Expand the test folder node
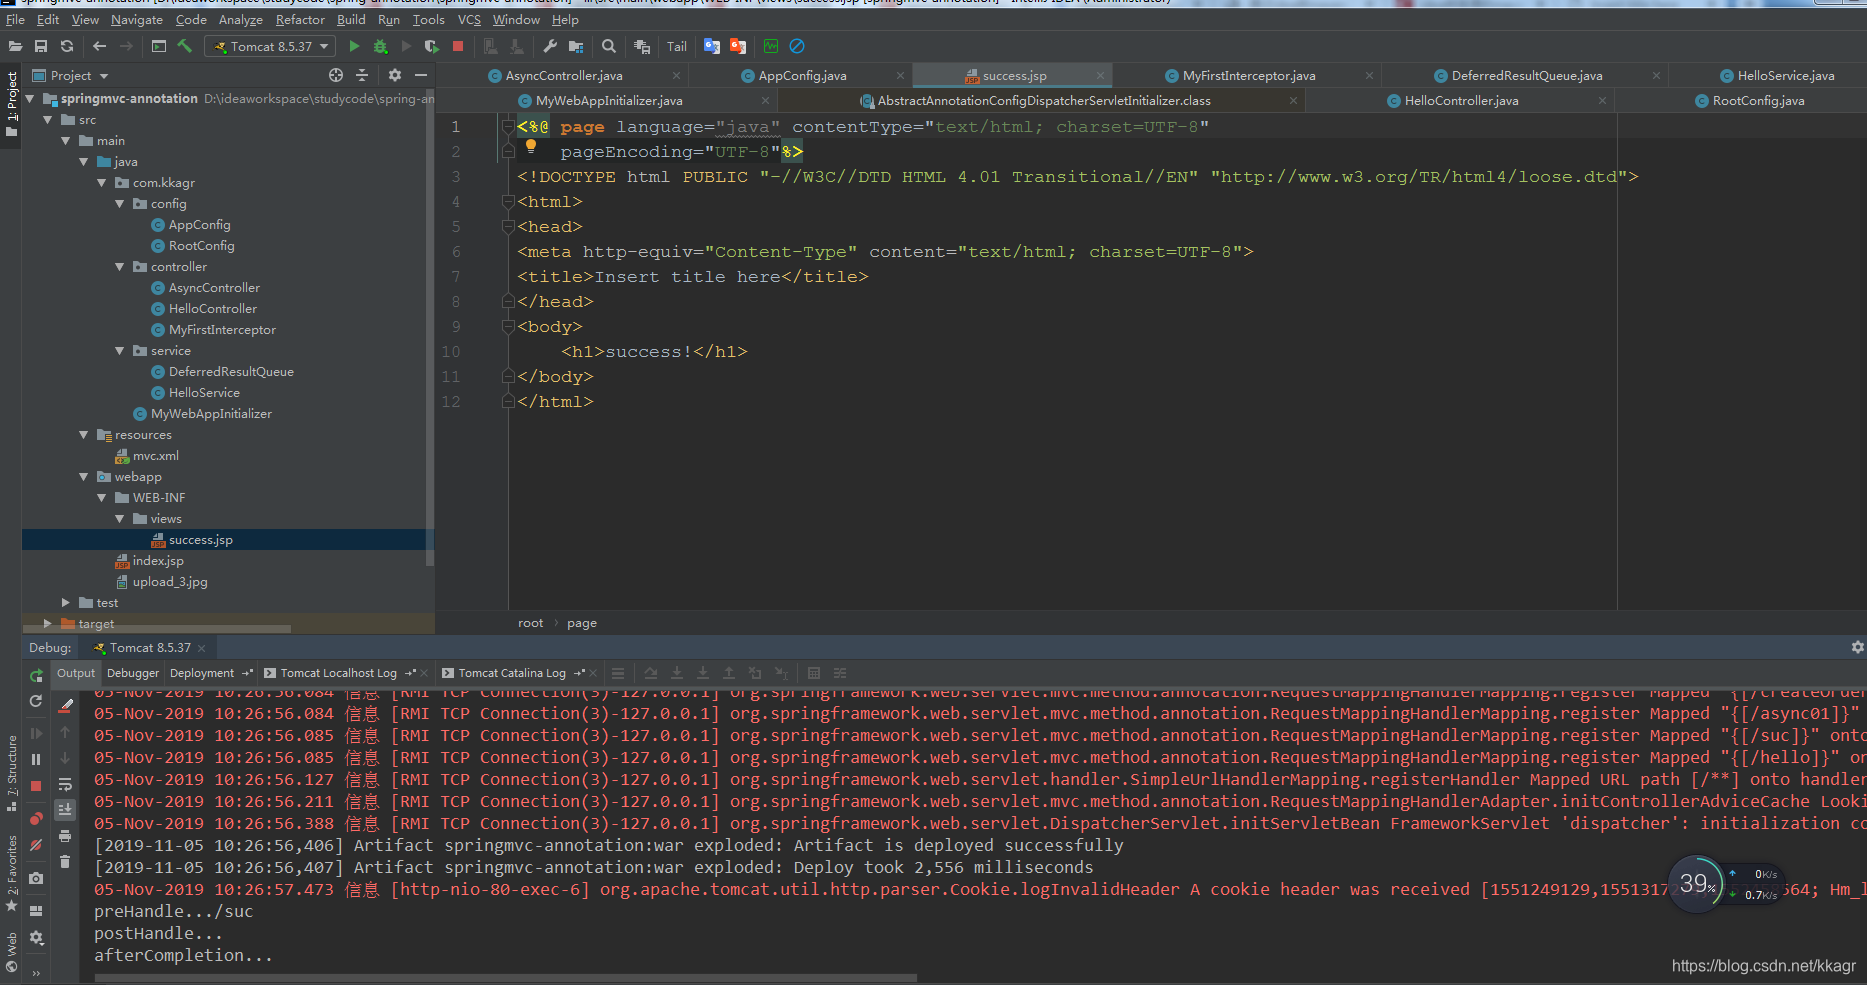This screenshot has width=1867, height=985. coord(66,603)
